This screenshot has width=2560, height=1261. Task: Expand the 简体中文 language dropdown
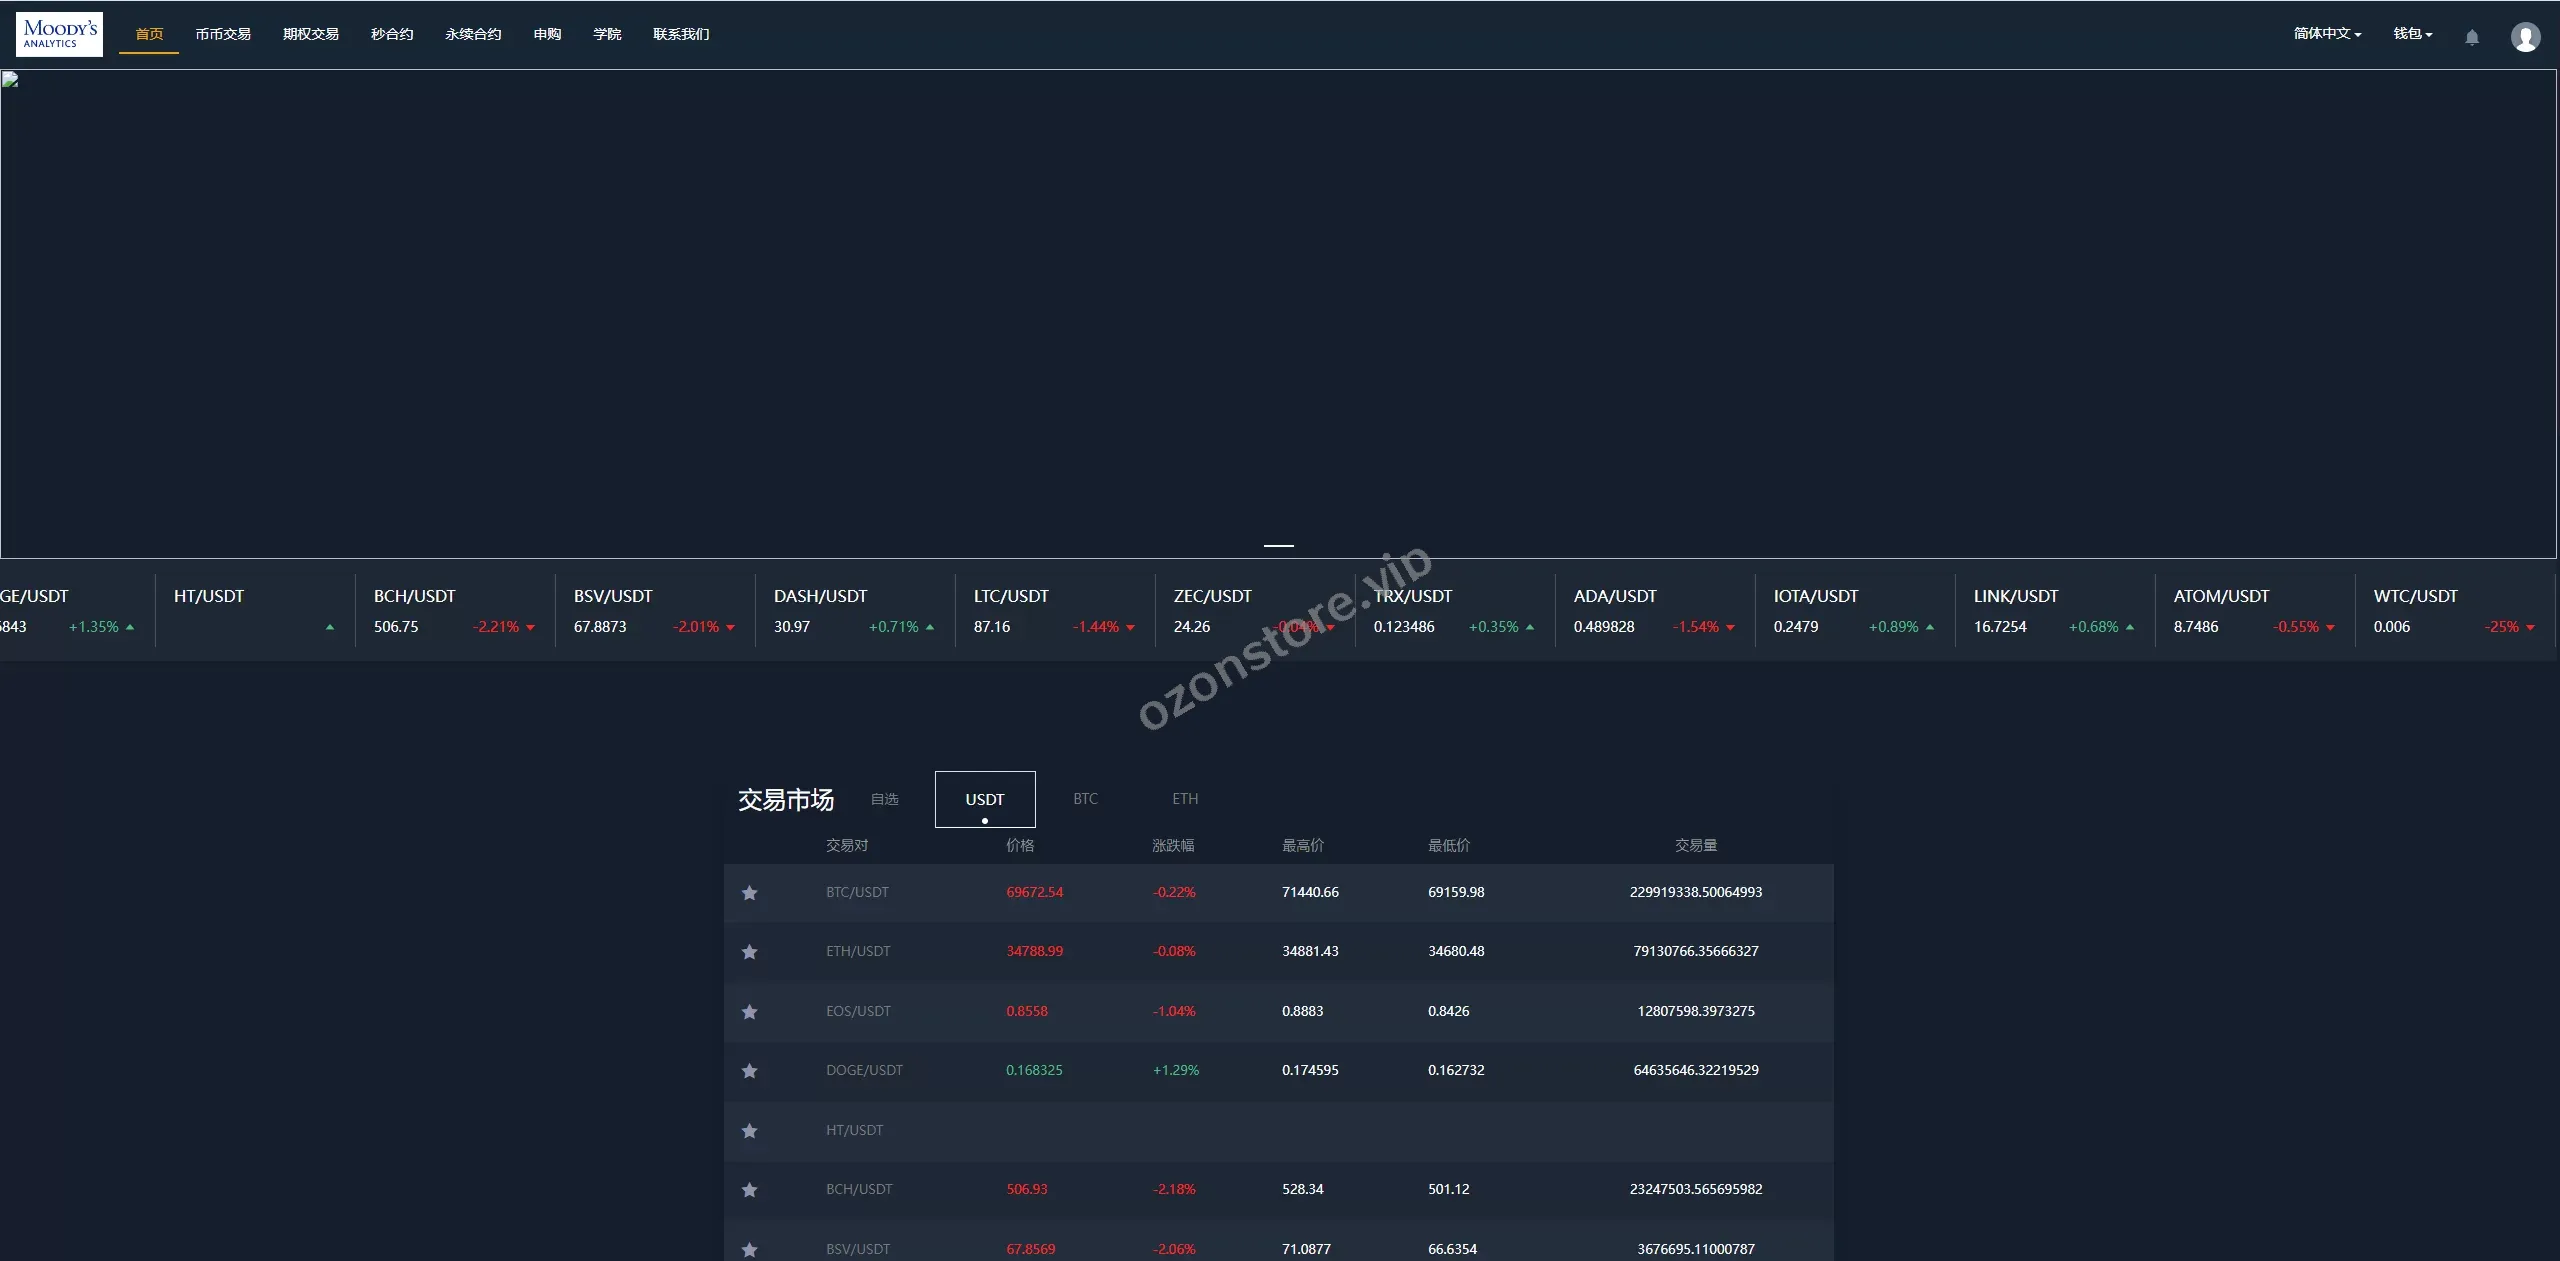click(2326, 34)
